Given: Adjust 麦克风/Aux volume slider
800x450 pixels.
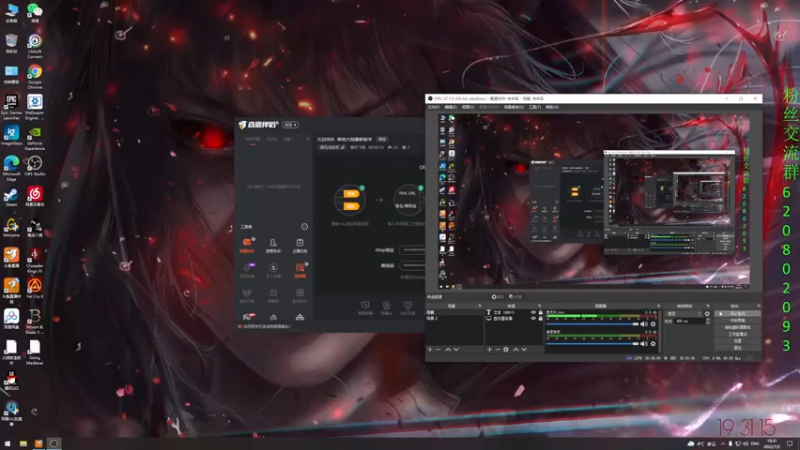Looking at the screenshot, I should coord(592,324).
